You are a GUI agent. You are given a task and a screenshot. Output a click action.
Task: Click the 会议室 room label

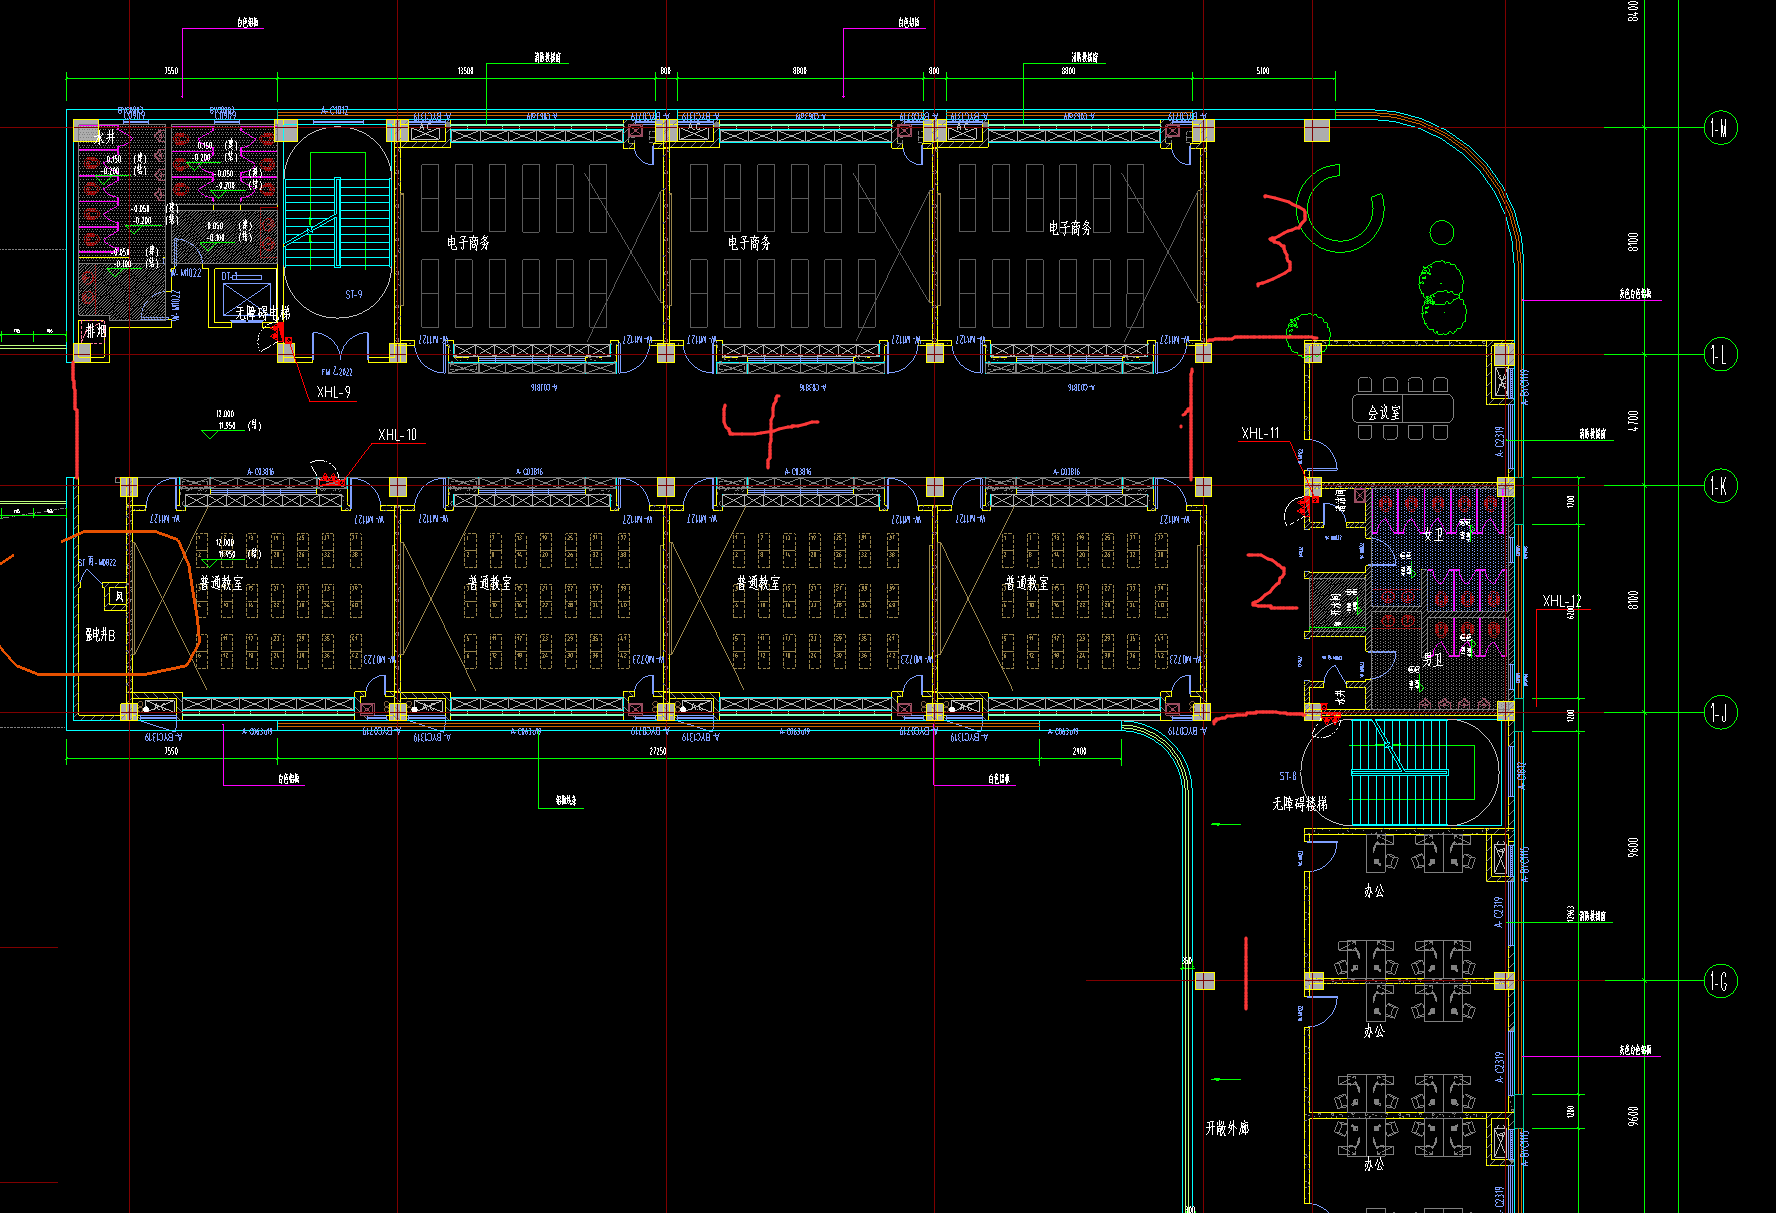tap(1385, 412)
